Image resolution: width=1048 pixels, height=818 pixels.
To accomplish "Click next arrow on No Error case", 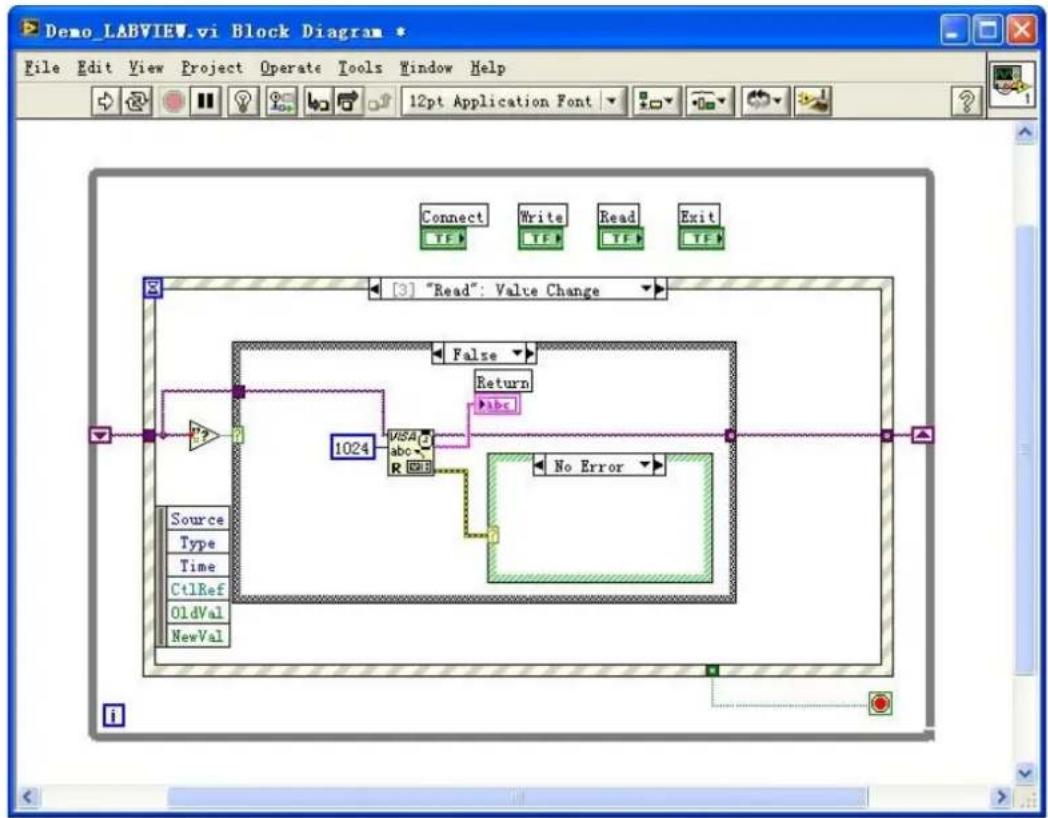I will pos(659,466).
